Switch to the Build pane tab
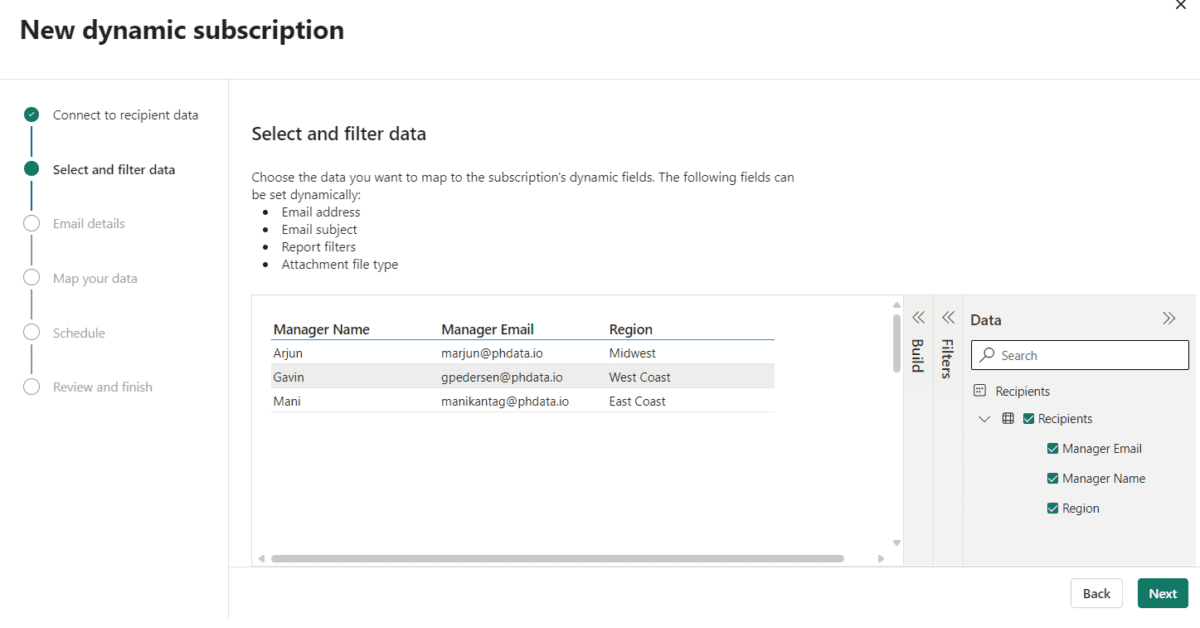This screenshot has height=628, width=1200. pos(918,355)
